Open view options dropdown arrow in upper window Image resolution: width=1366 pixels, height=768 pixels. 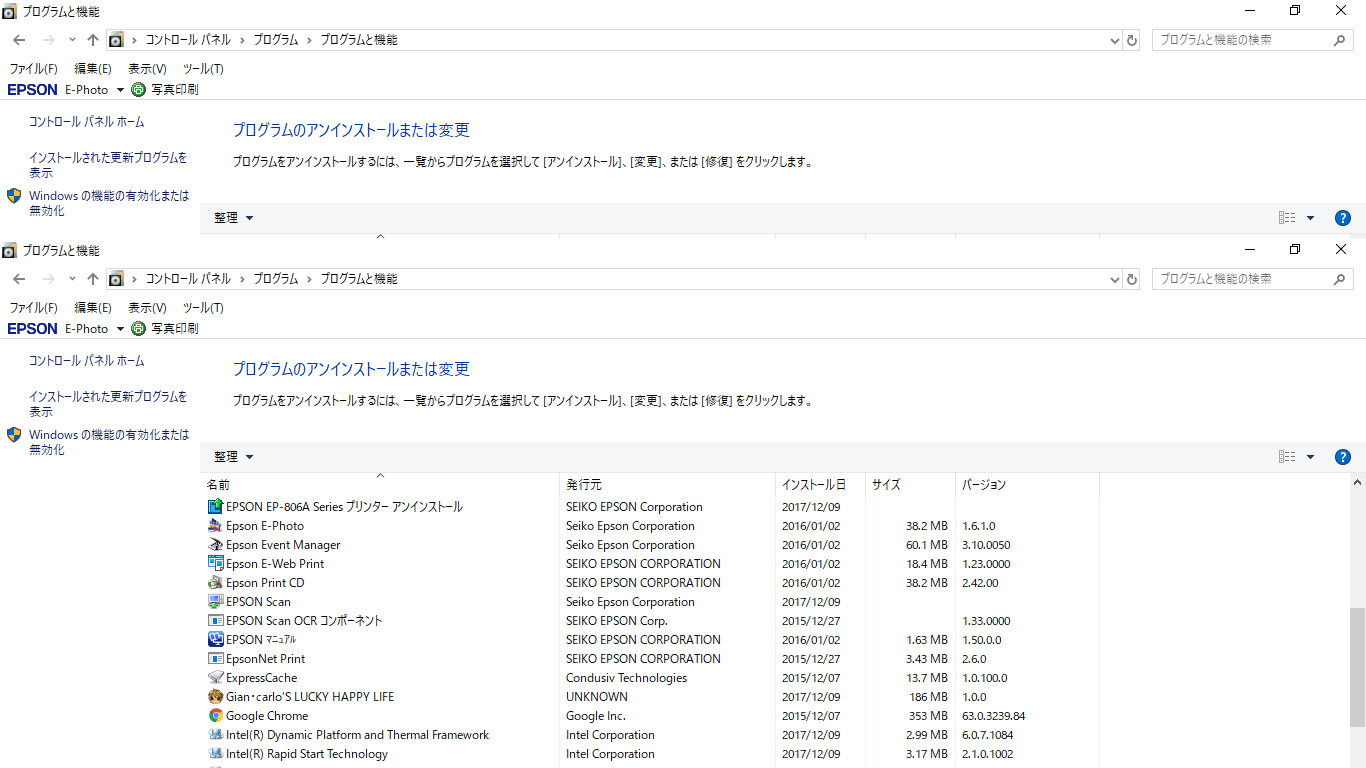click(x=1310, y=218)
